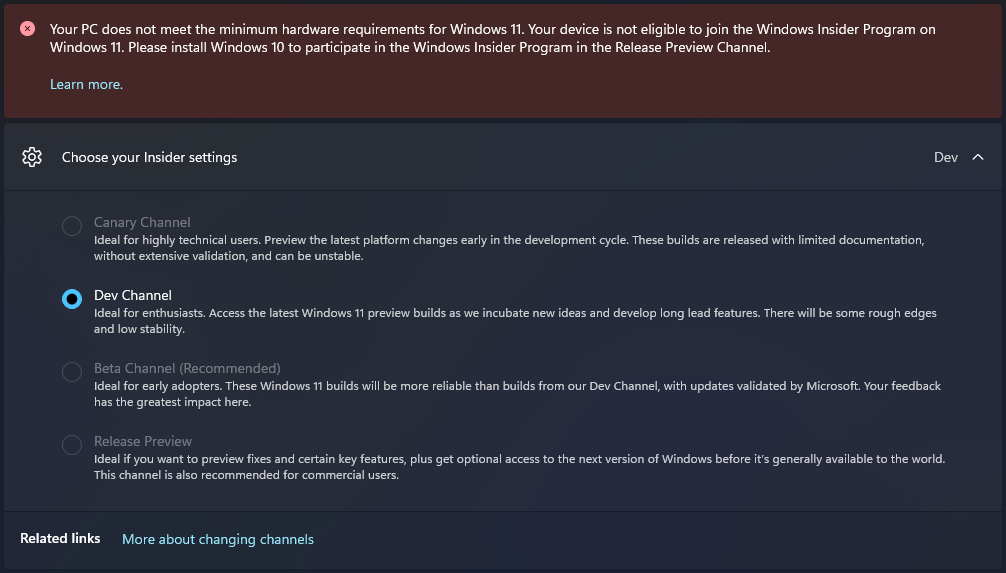Click the Dev Channel title text
The height and width of the screenshot is (573, 1006).
(133, 295)
